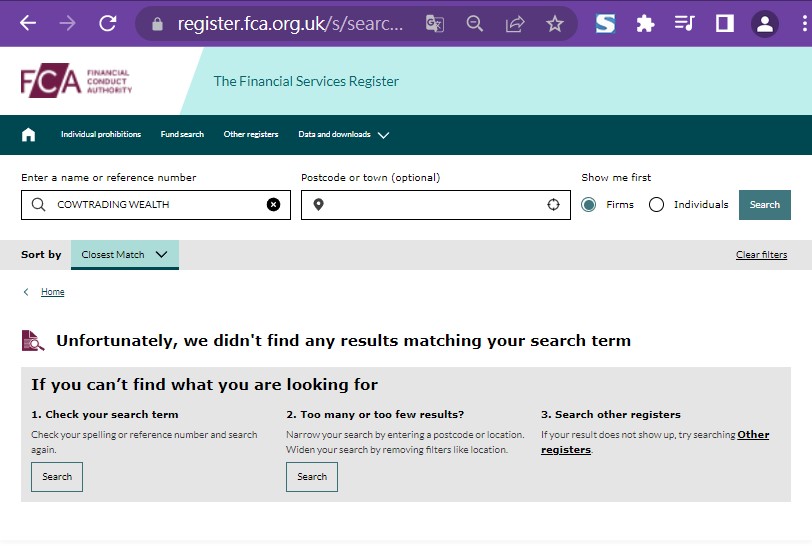Focus the Postcode or town field
Viewport: 812px width, 546px height.
pos(430,205)
